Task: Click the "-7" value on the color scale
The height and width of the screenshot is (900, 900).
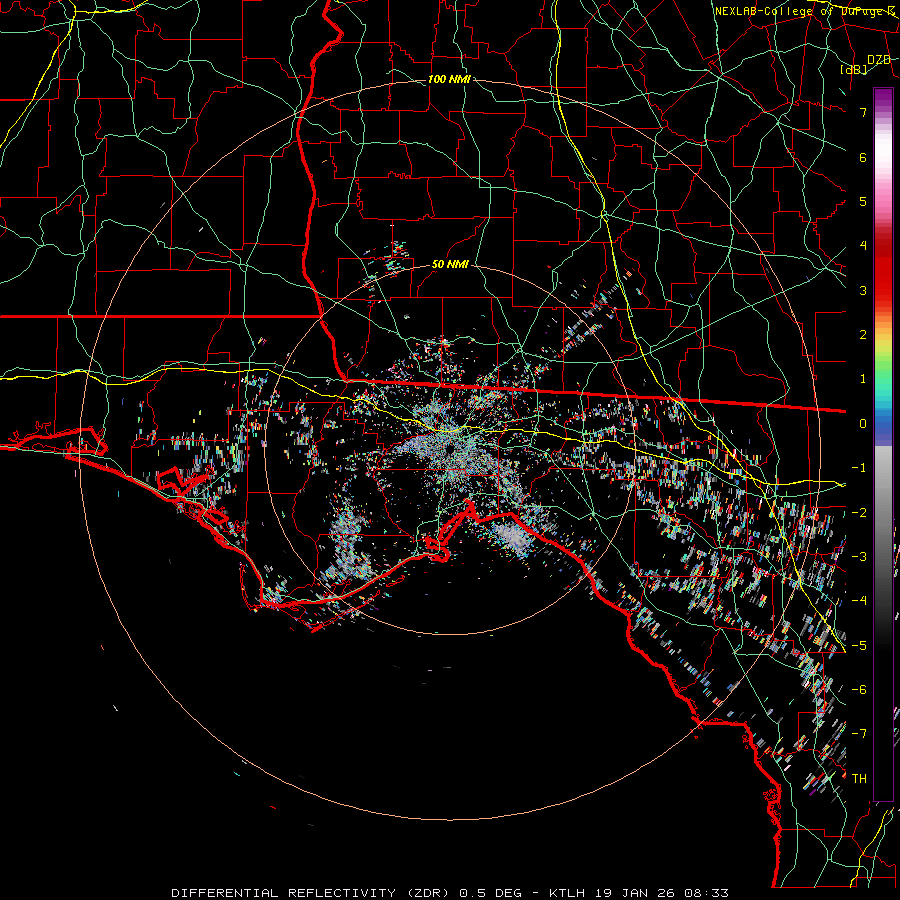Action: [x=859, y=734]
